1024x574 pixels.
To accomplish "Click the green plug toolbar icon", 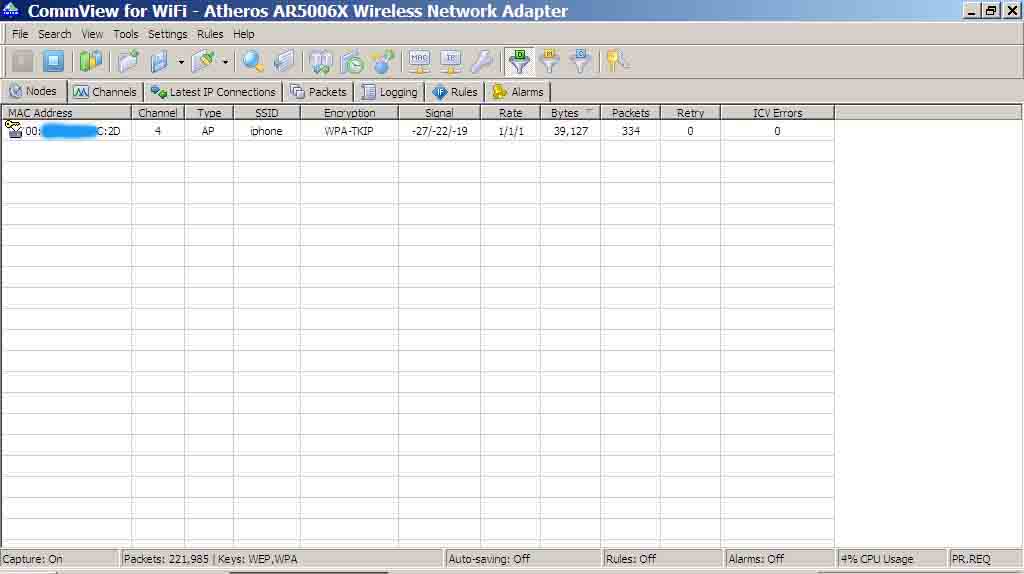I will pos(203,61).
